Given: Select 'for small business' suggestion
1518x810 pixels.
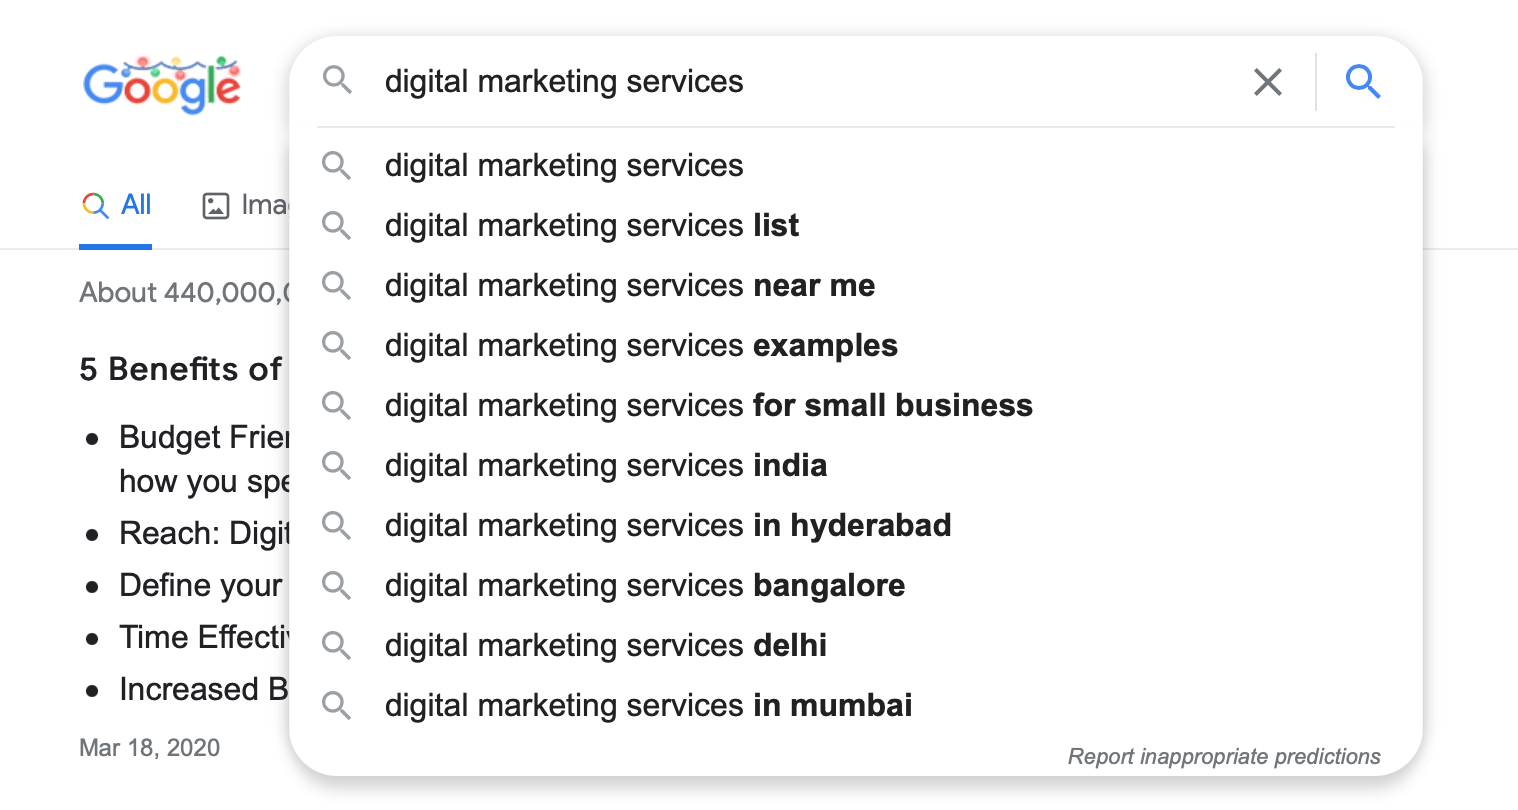Looking at the screenshot, I should 708,406.
